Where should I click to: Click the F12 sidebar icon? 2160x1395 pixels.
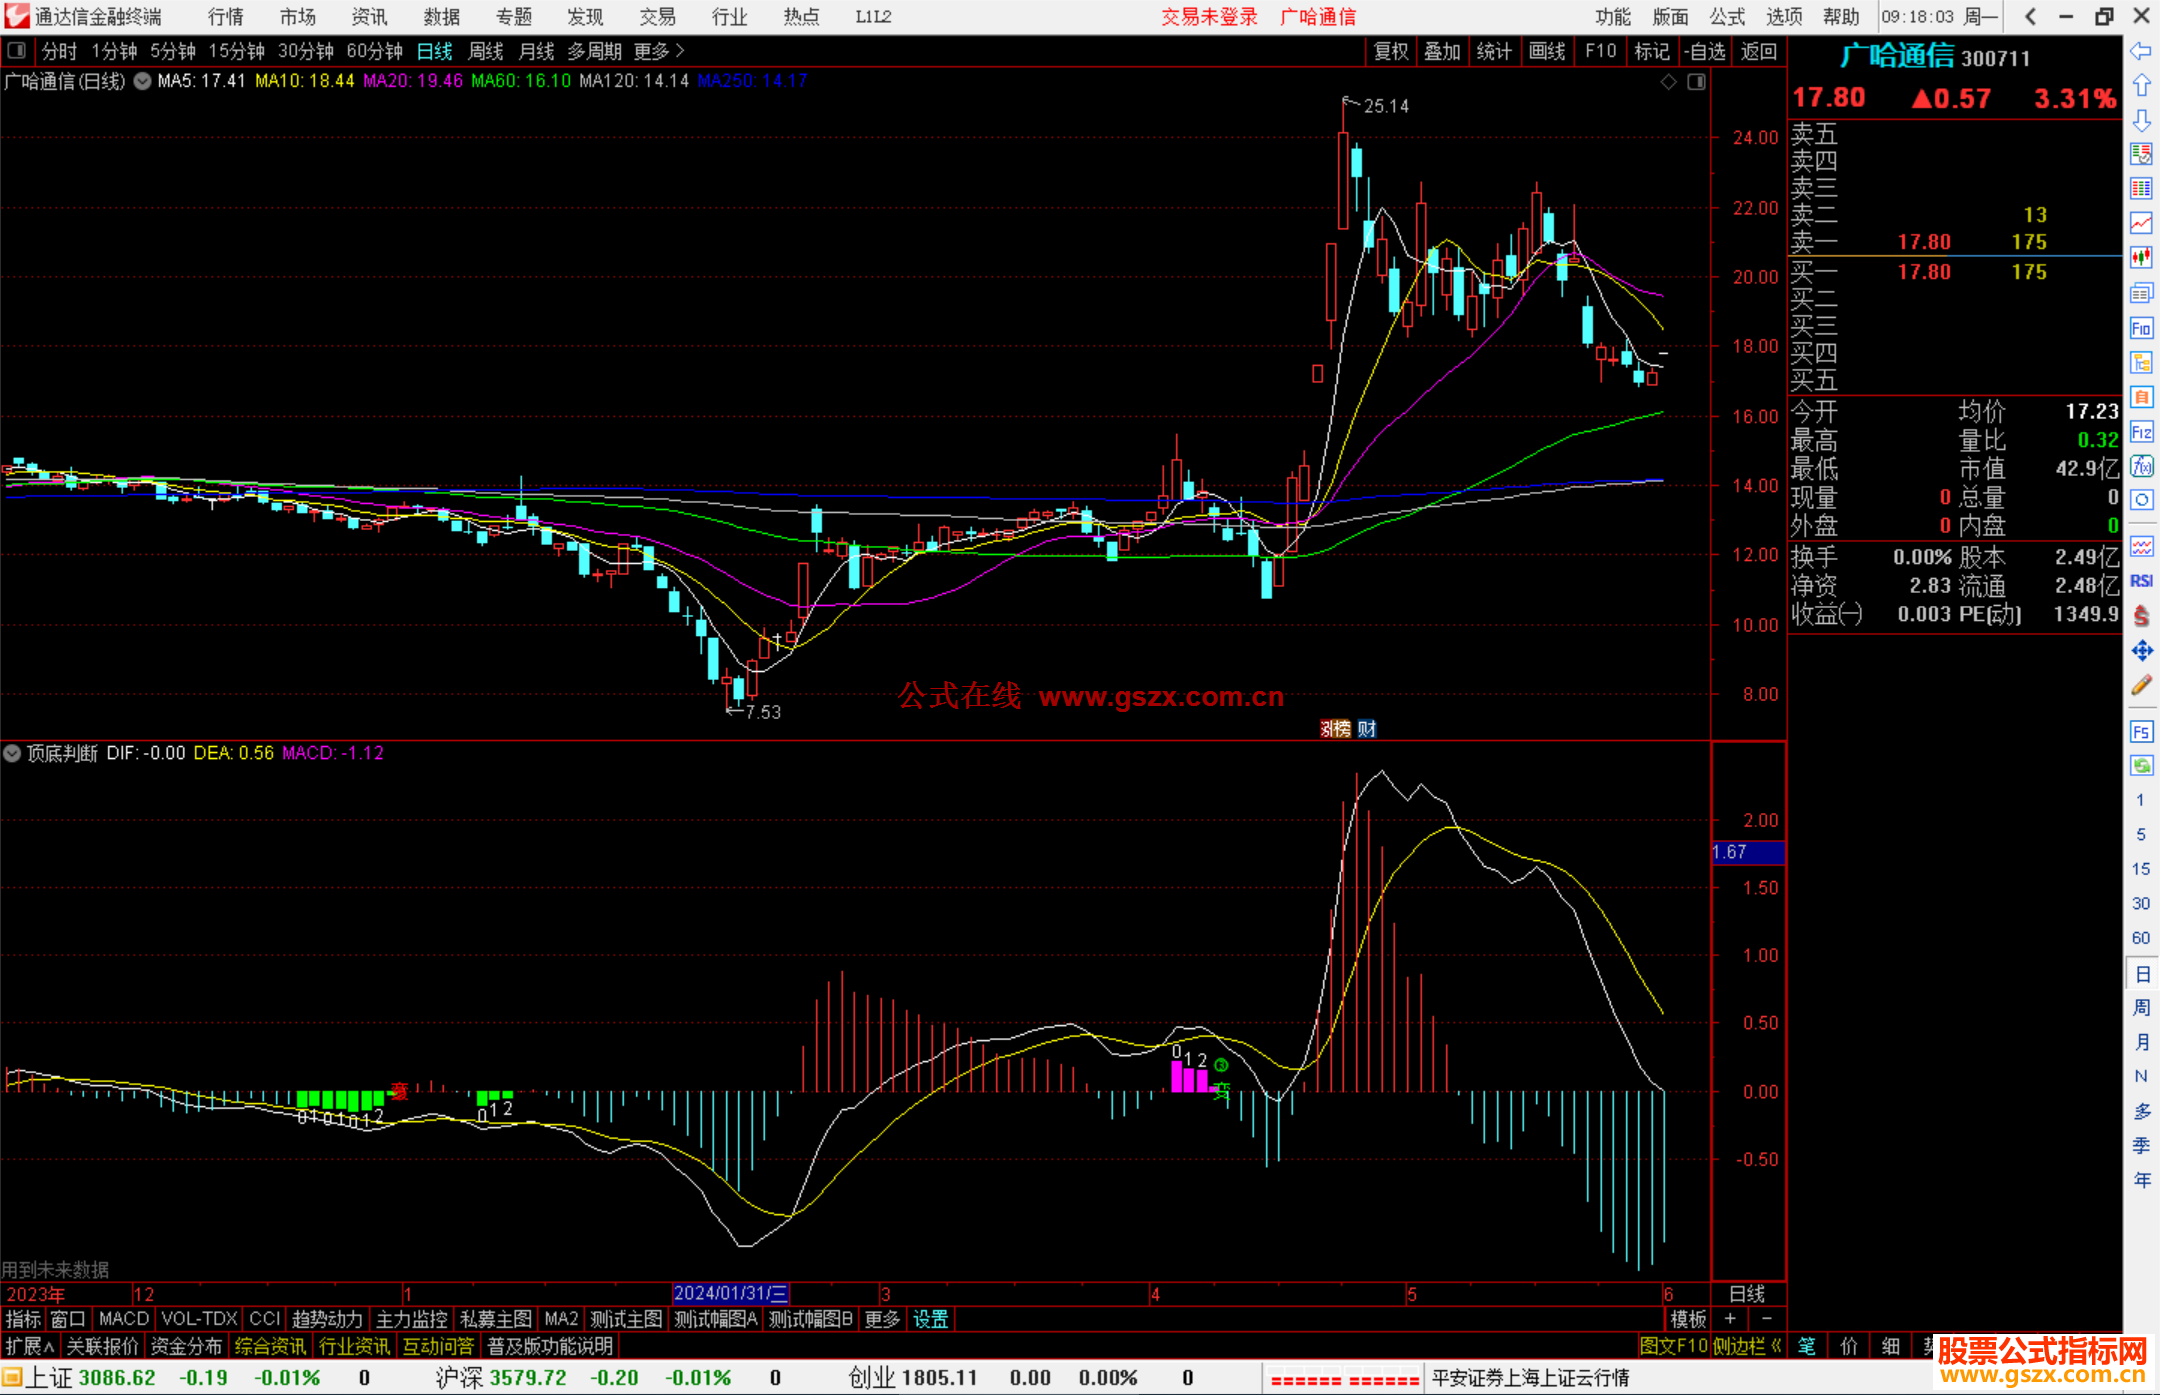click(2141, 432)
